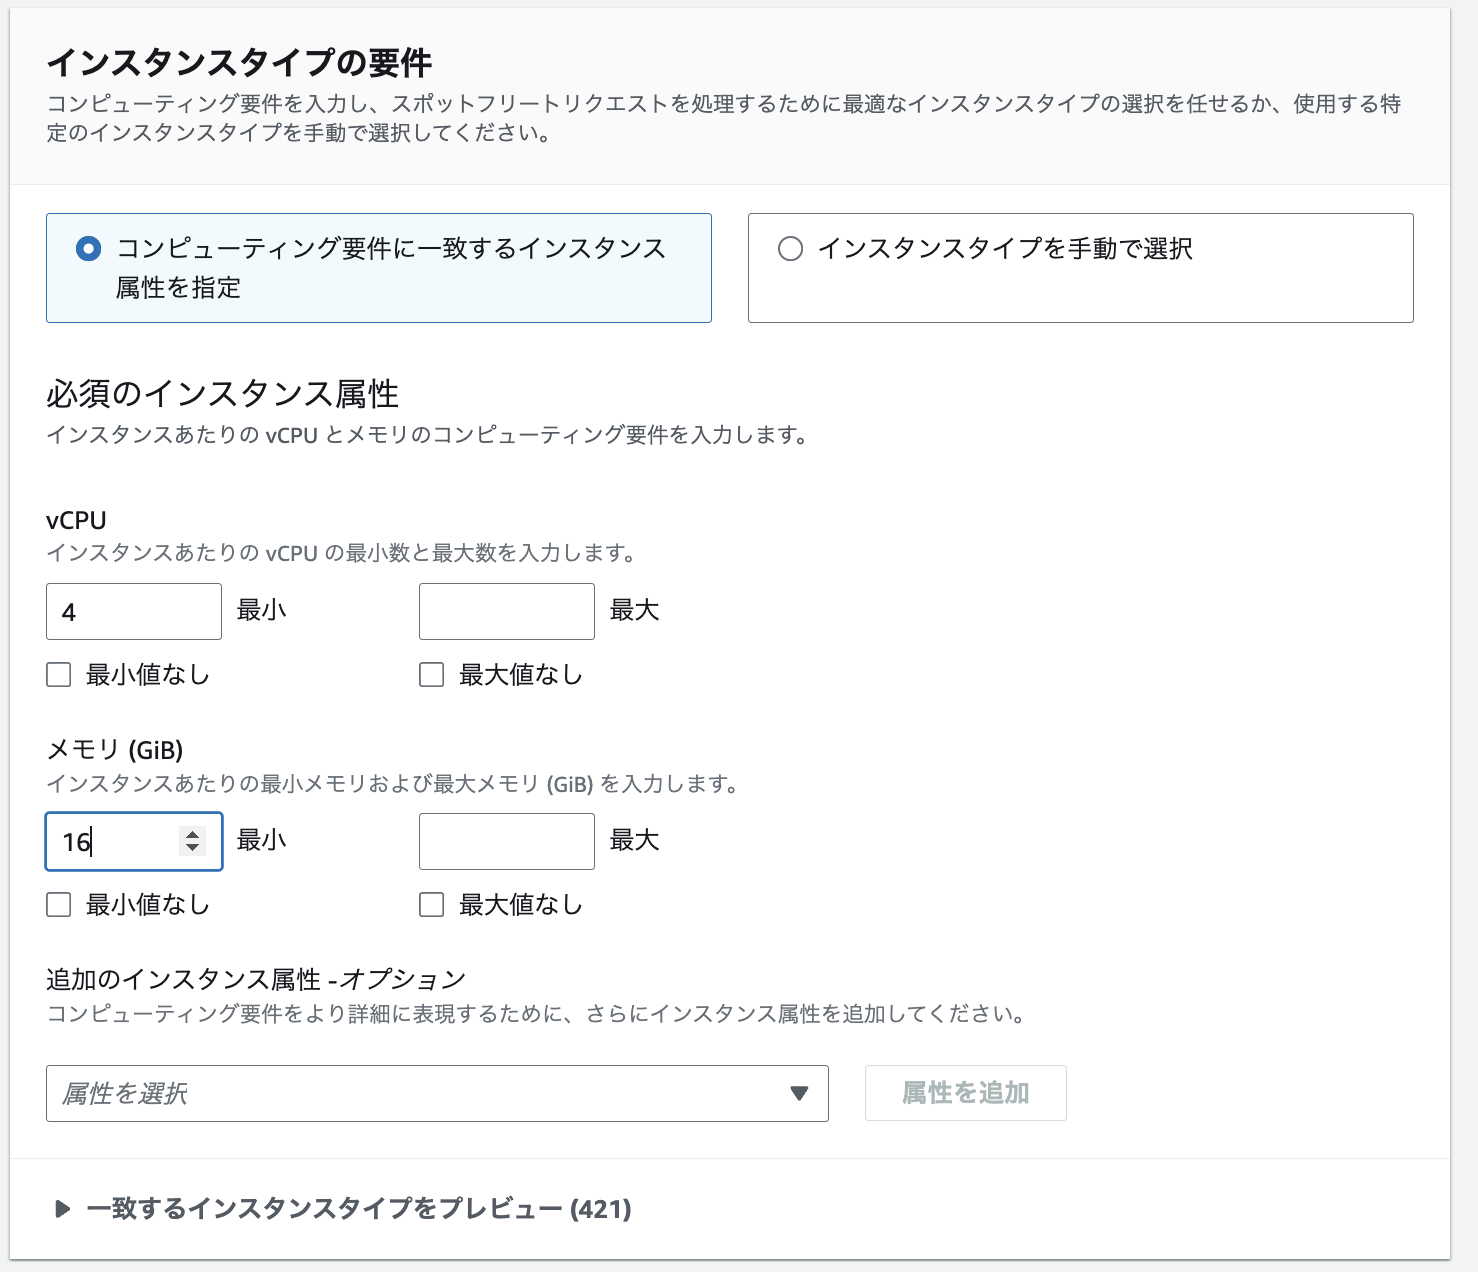Open the 属性を選択 dropdown field

(x=420, y=1093)
